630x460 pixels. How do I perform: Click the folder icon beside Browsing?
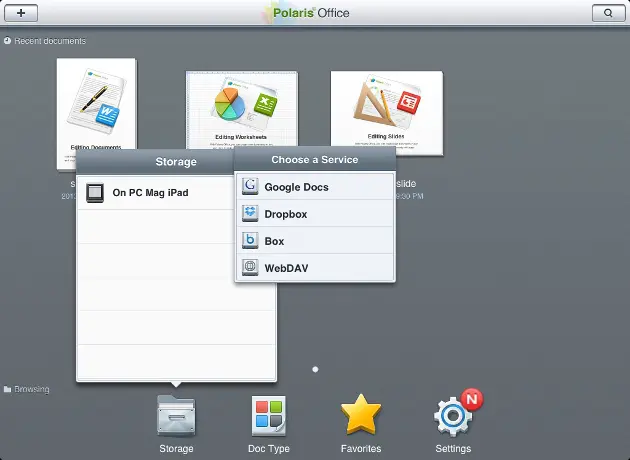[7, 389]
